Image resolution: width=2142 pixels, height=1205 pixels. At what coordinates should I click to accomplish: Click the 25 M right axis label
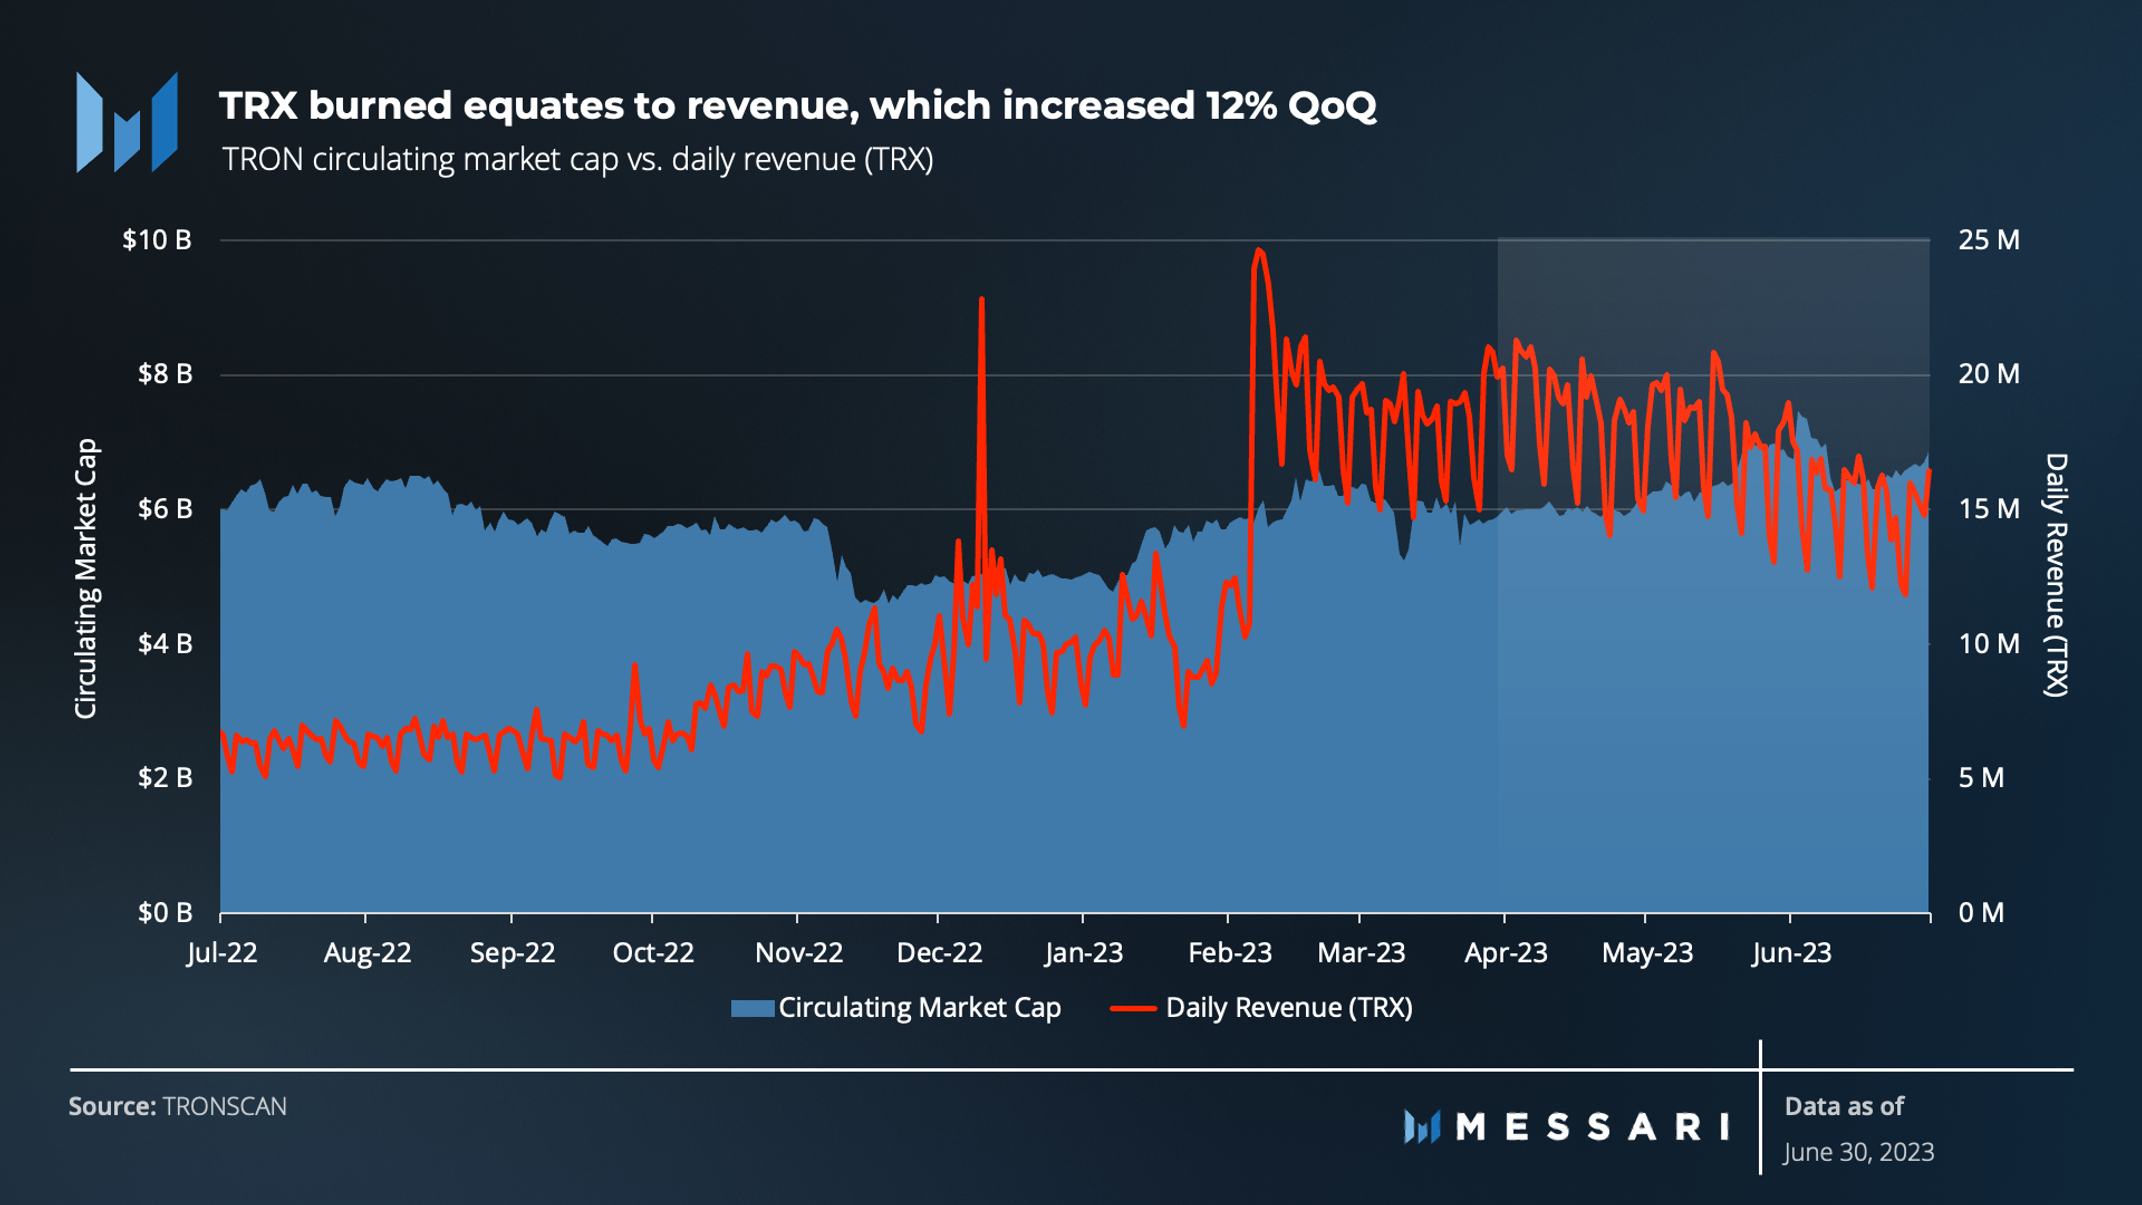[1988, 240]
